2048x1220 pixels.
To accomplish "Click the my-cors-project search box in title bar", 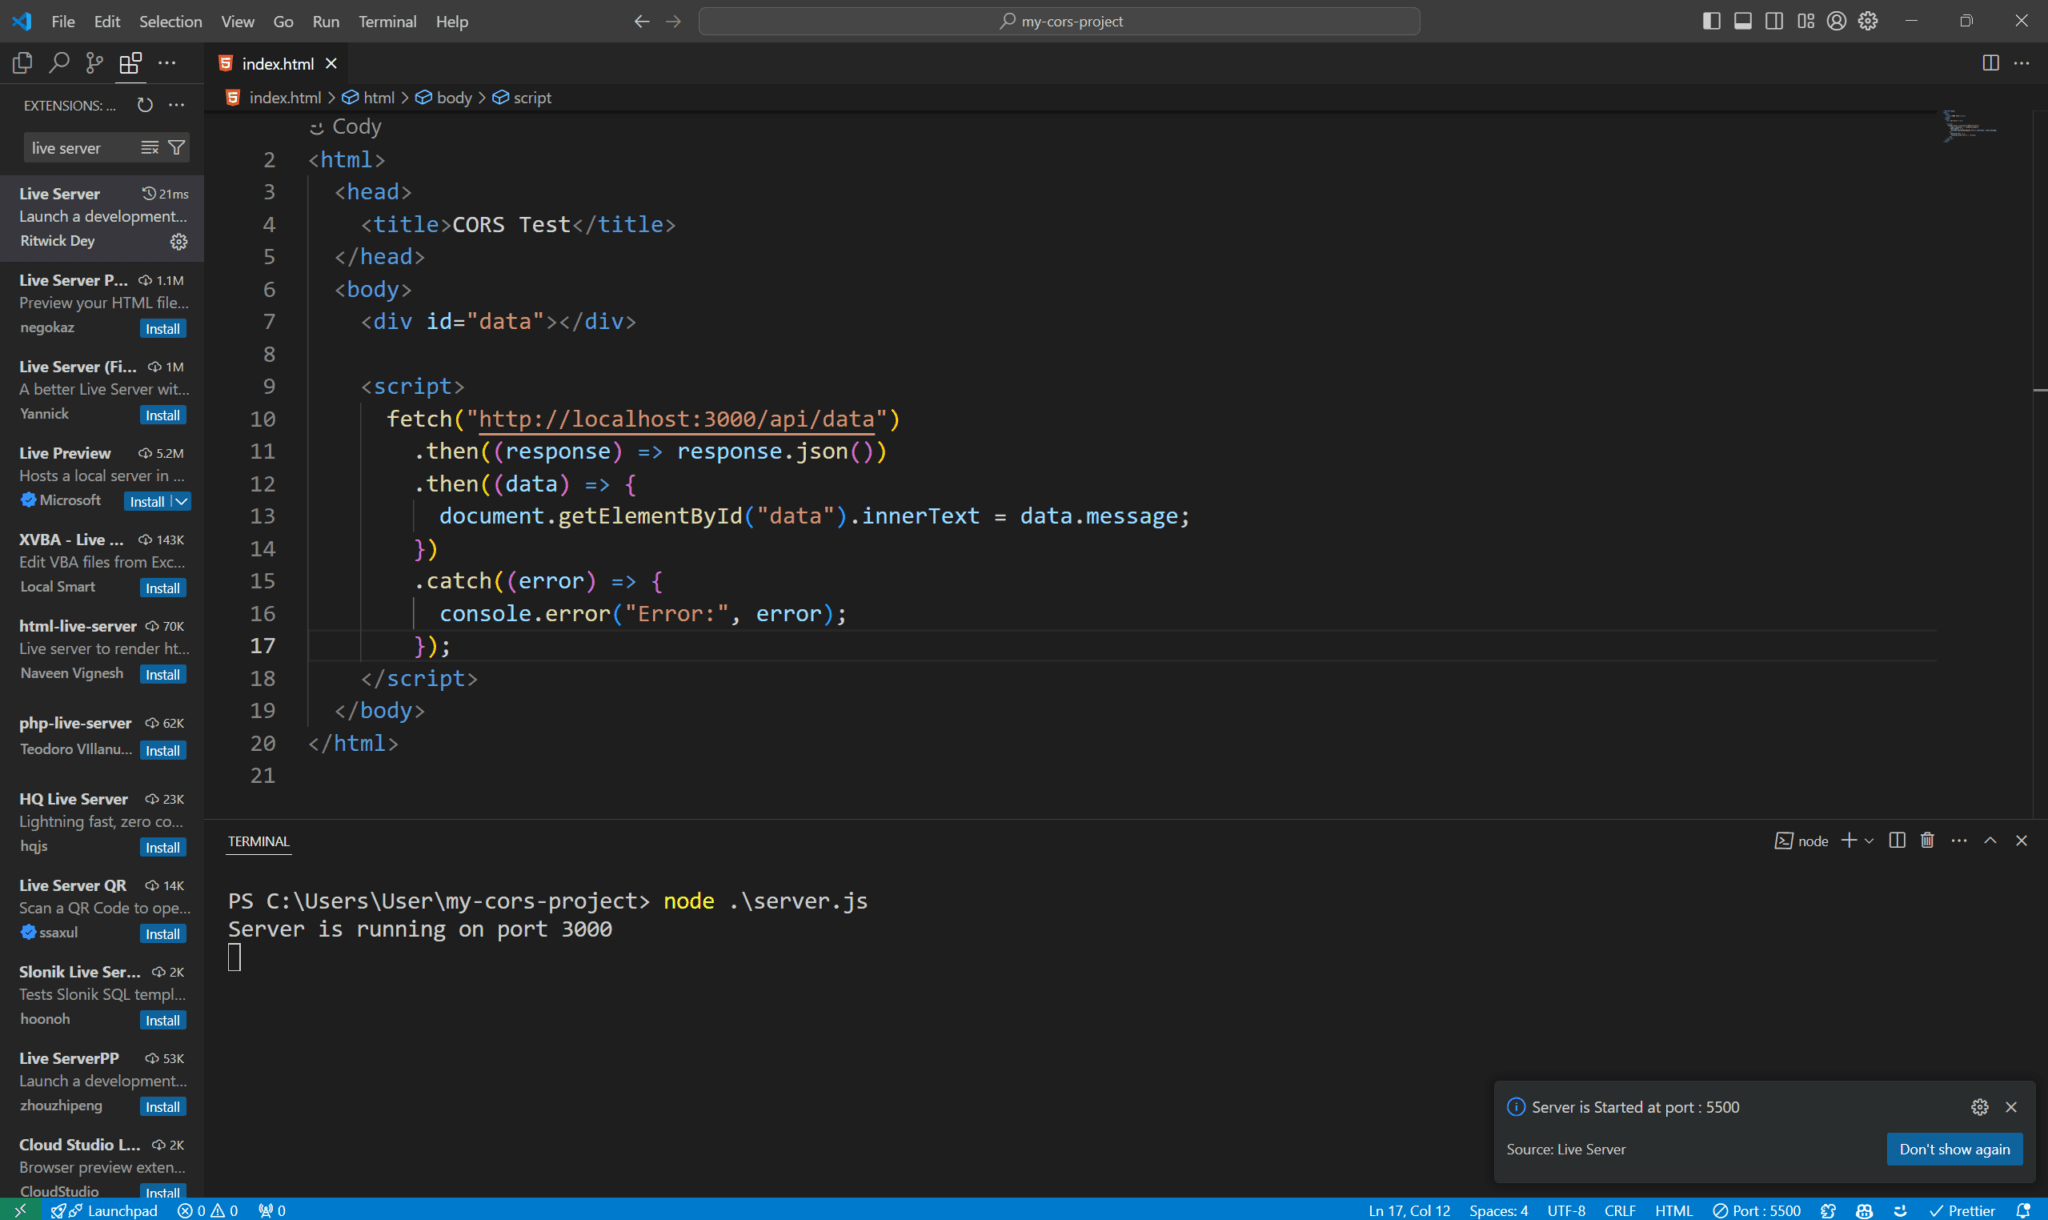I will click(1060, 20).
